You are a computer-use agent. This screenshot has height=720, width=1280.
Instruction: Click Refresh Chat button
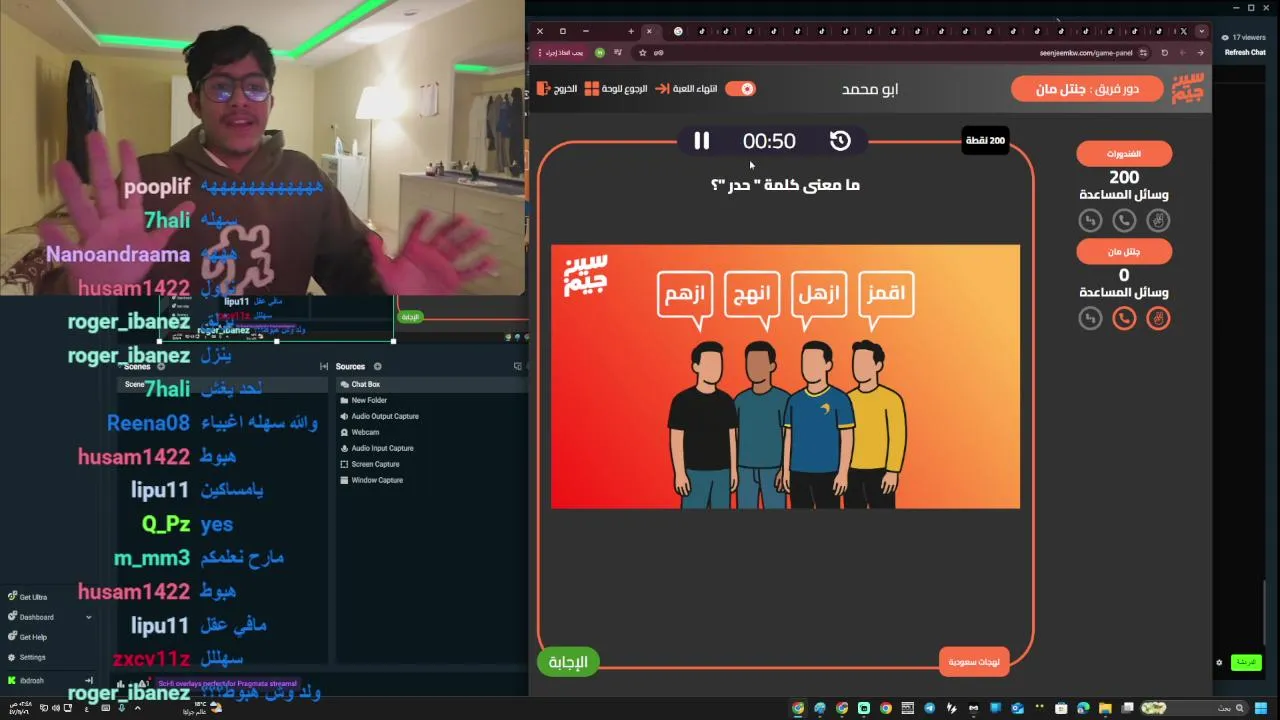[1245, 53]
